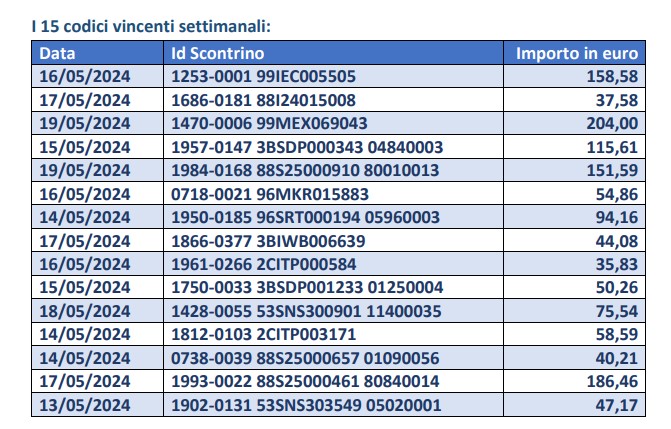Click receipt ID 1957-0147 3BSDP000343 04840003

(x=307, y=147)
